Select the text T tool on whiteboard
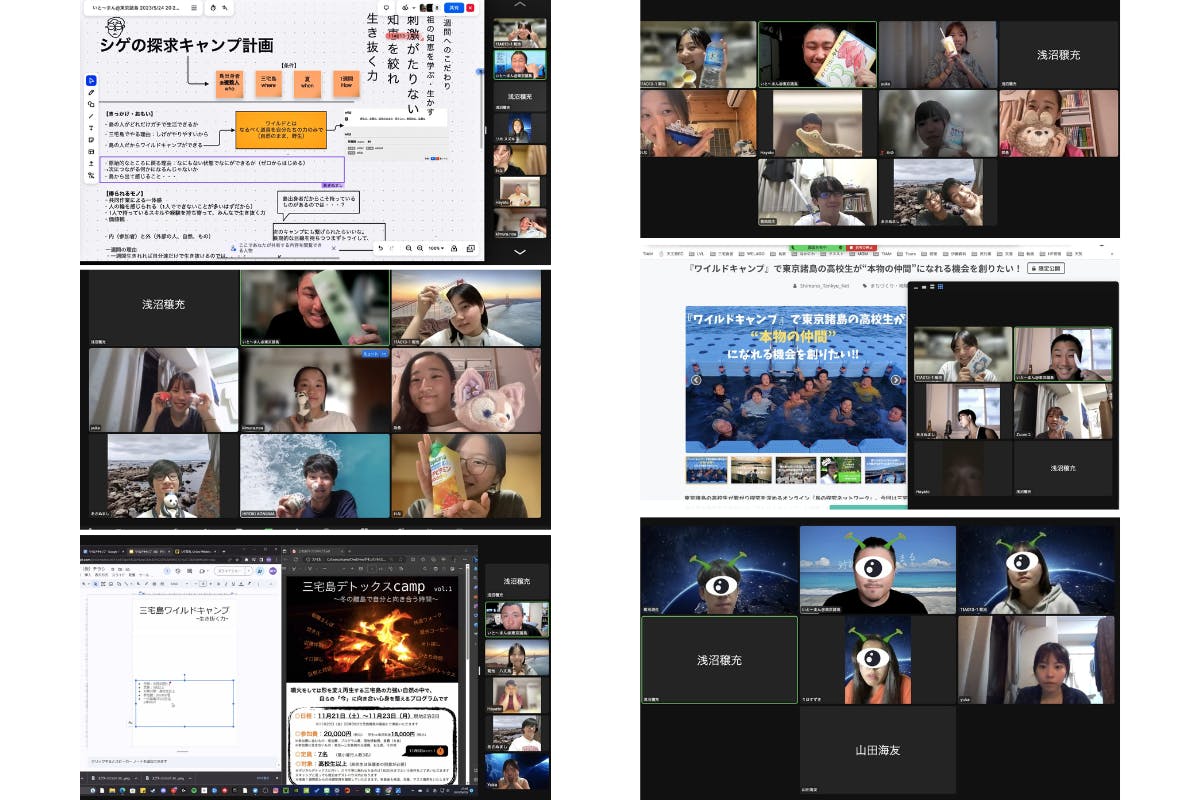Viewport: 1200px width, 800px height. (x=91, y=127)
